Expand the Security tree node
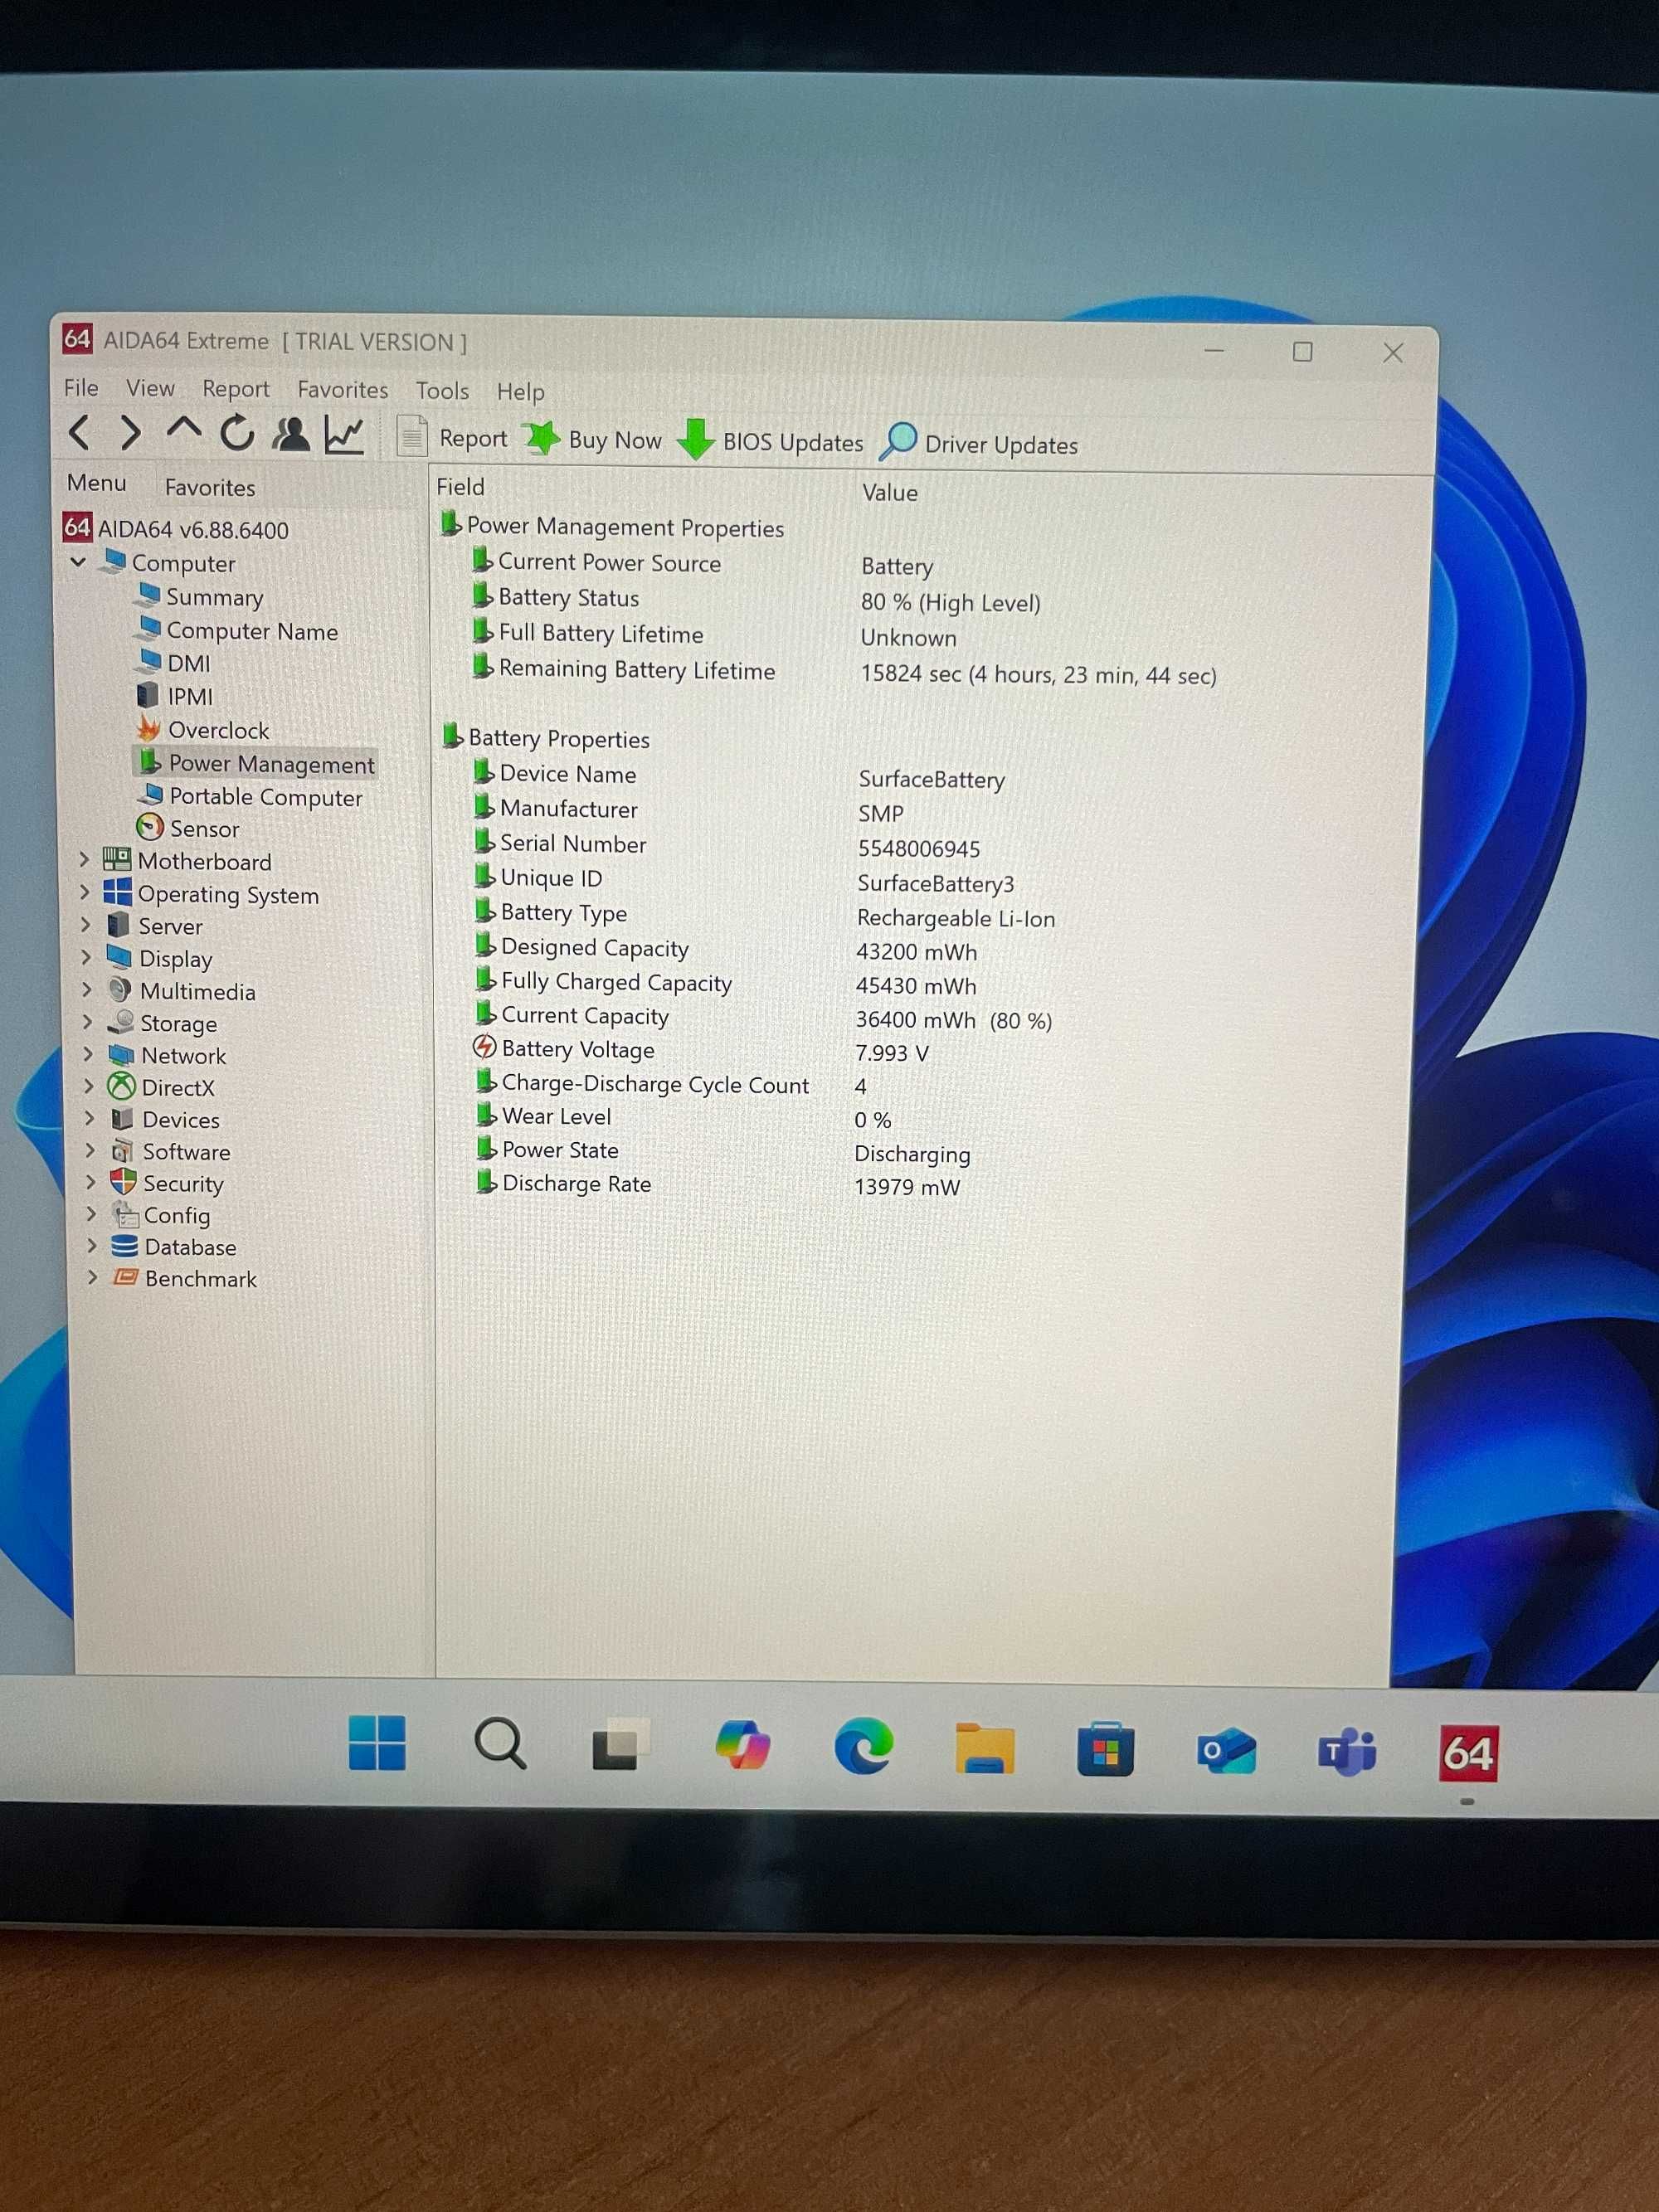Viewport: 1659px width, 2212px height. point(90,1182)
